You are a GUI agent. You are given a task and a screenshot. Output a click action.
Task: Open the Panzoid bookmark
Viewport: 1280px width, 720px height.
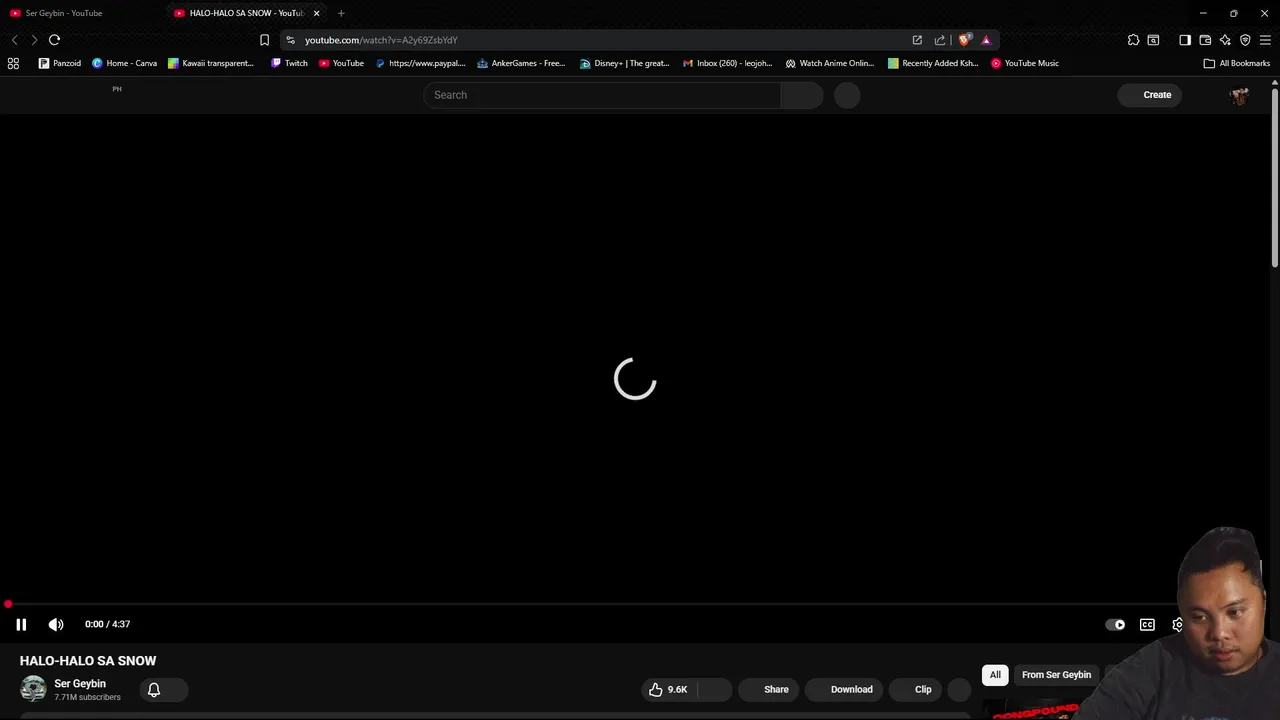click(x=60, y=63)
